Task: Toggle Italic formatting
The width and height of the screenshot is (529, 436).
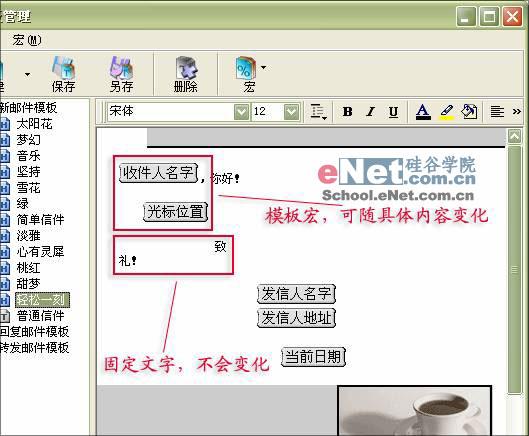Action: pyautogui.click(x=370, y=112)
